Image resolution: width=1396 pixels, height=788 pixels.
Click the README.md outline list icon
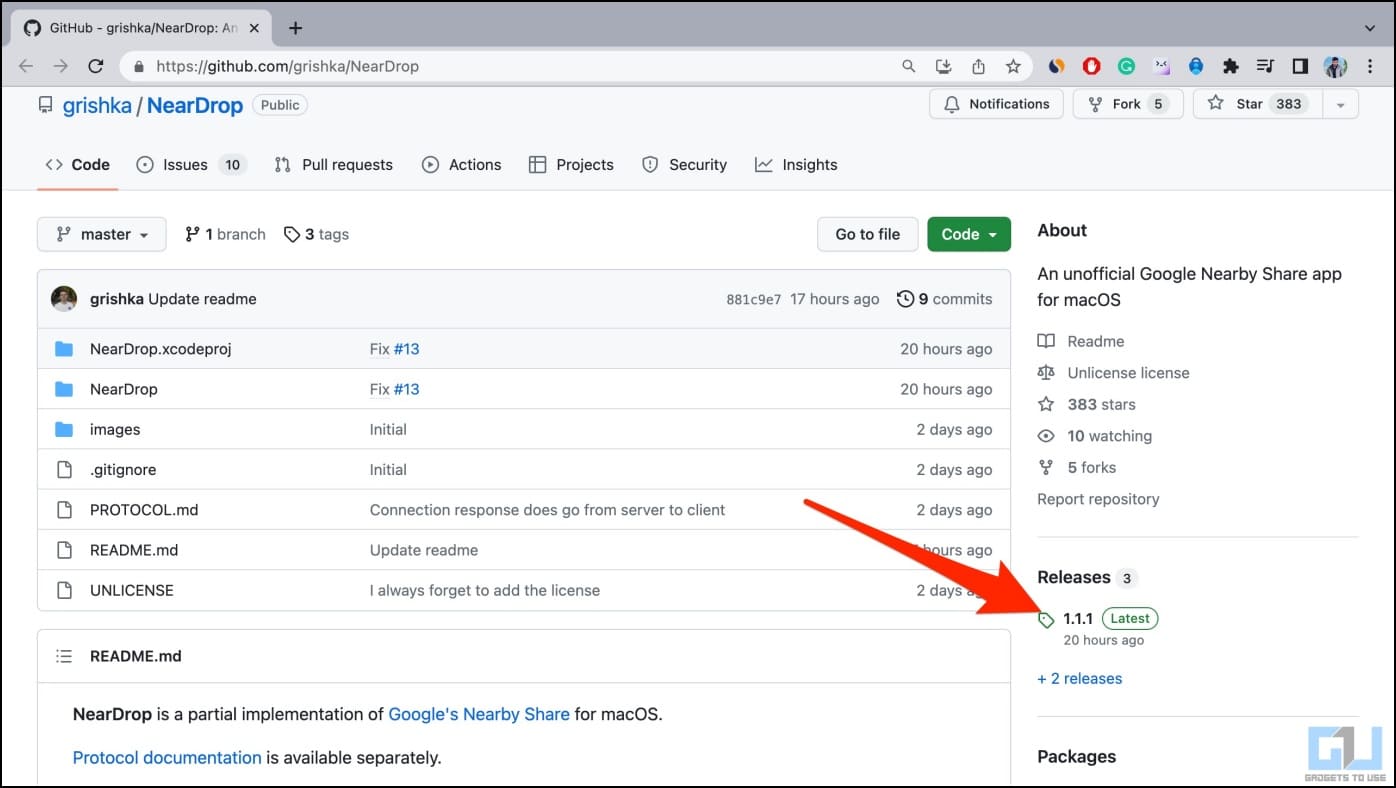coord(64,656)
